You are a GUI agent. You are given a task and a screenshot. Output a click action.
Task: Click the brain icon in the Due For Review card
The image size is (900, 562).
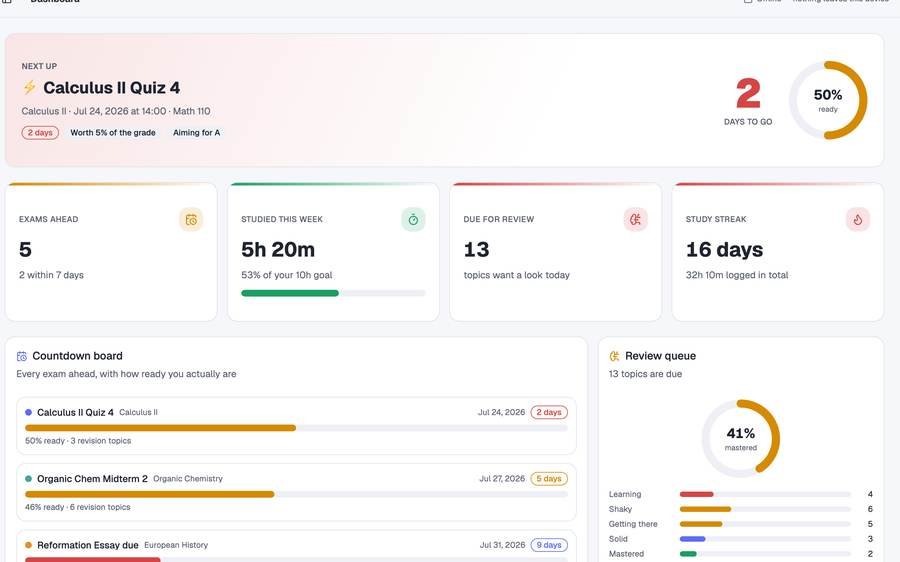[x=635, y=220]
